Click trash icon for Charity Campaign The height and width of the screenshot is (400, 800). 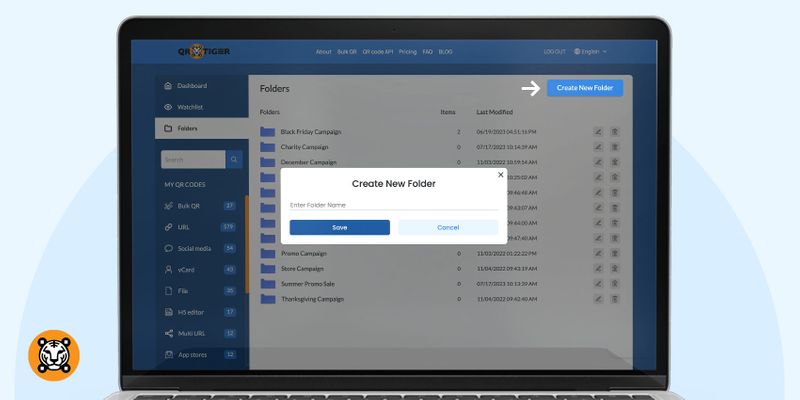[615, 147]
